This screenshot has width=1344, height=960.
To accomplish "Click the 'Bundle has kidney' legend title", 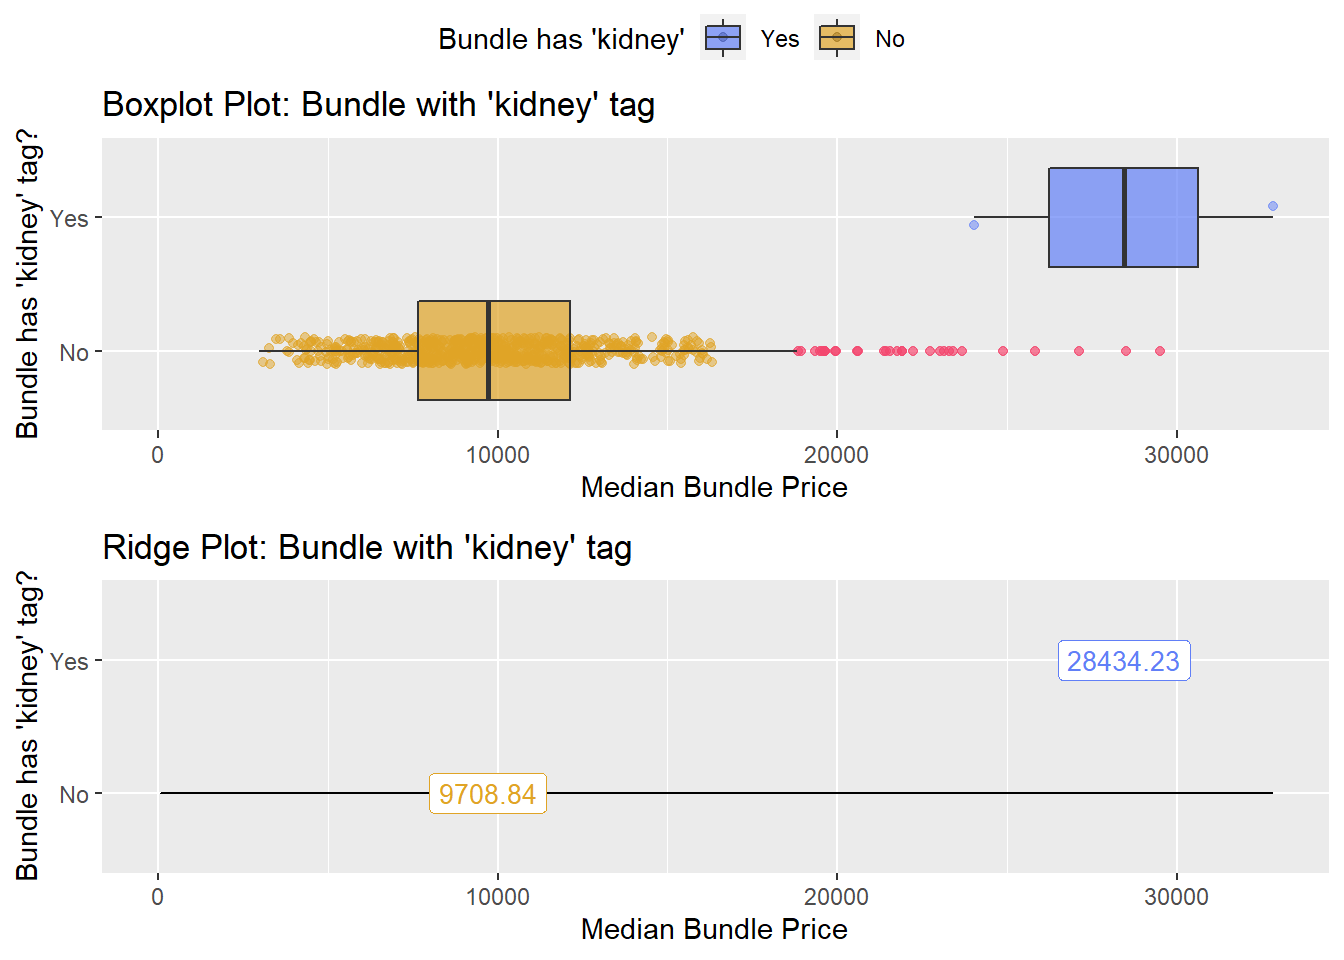I will pos(561,39).
